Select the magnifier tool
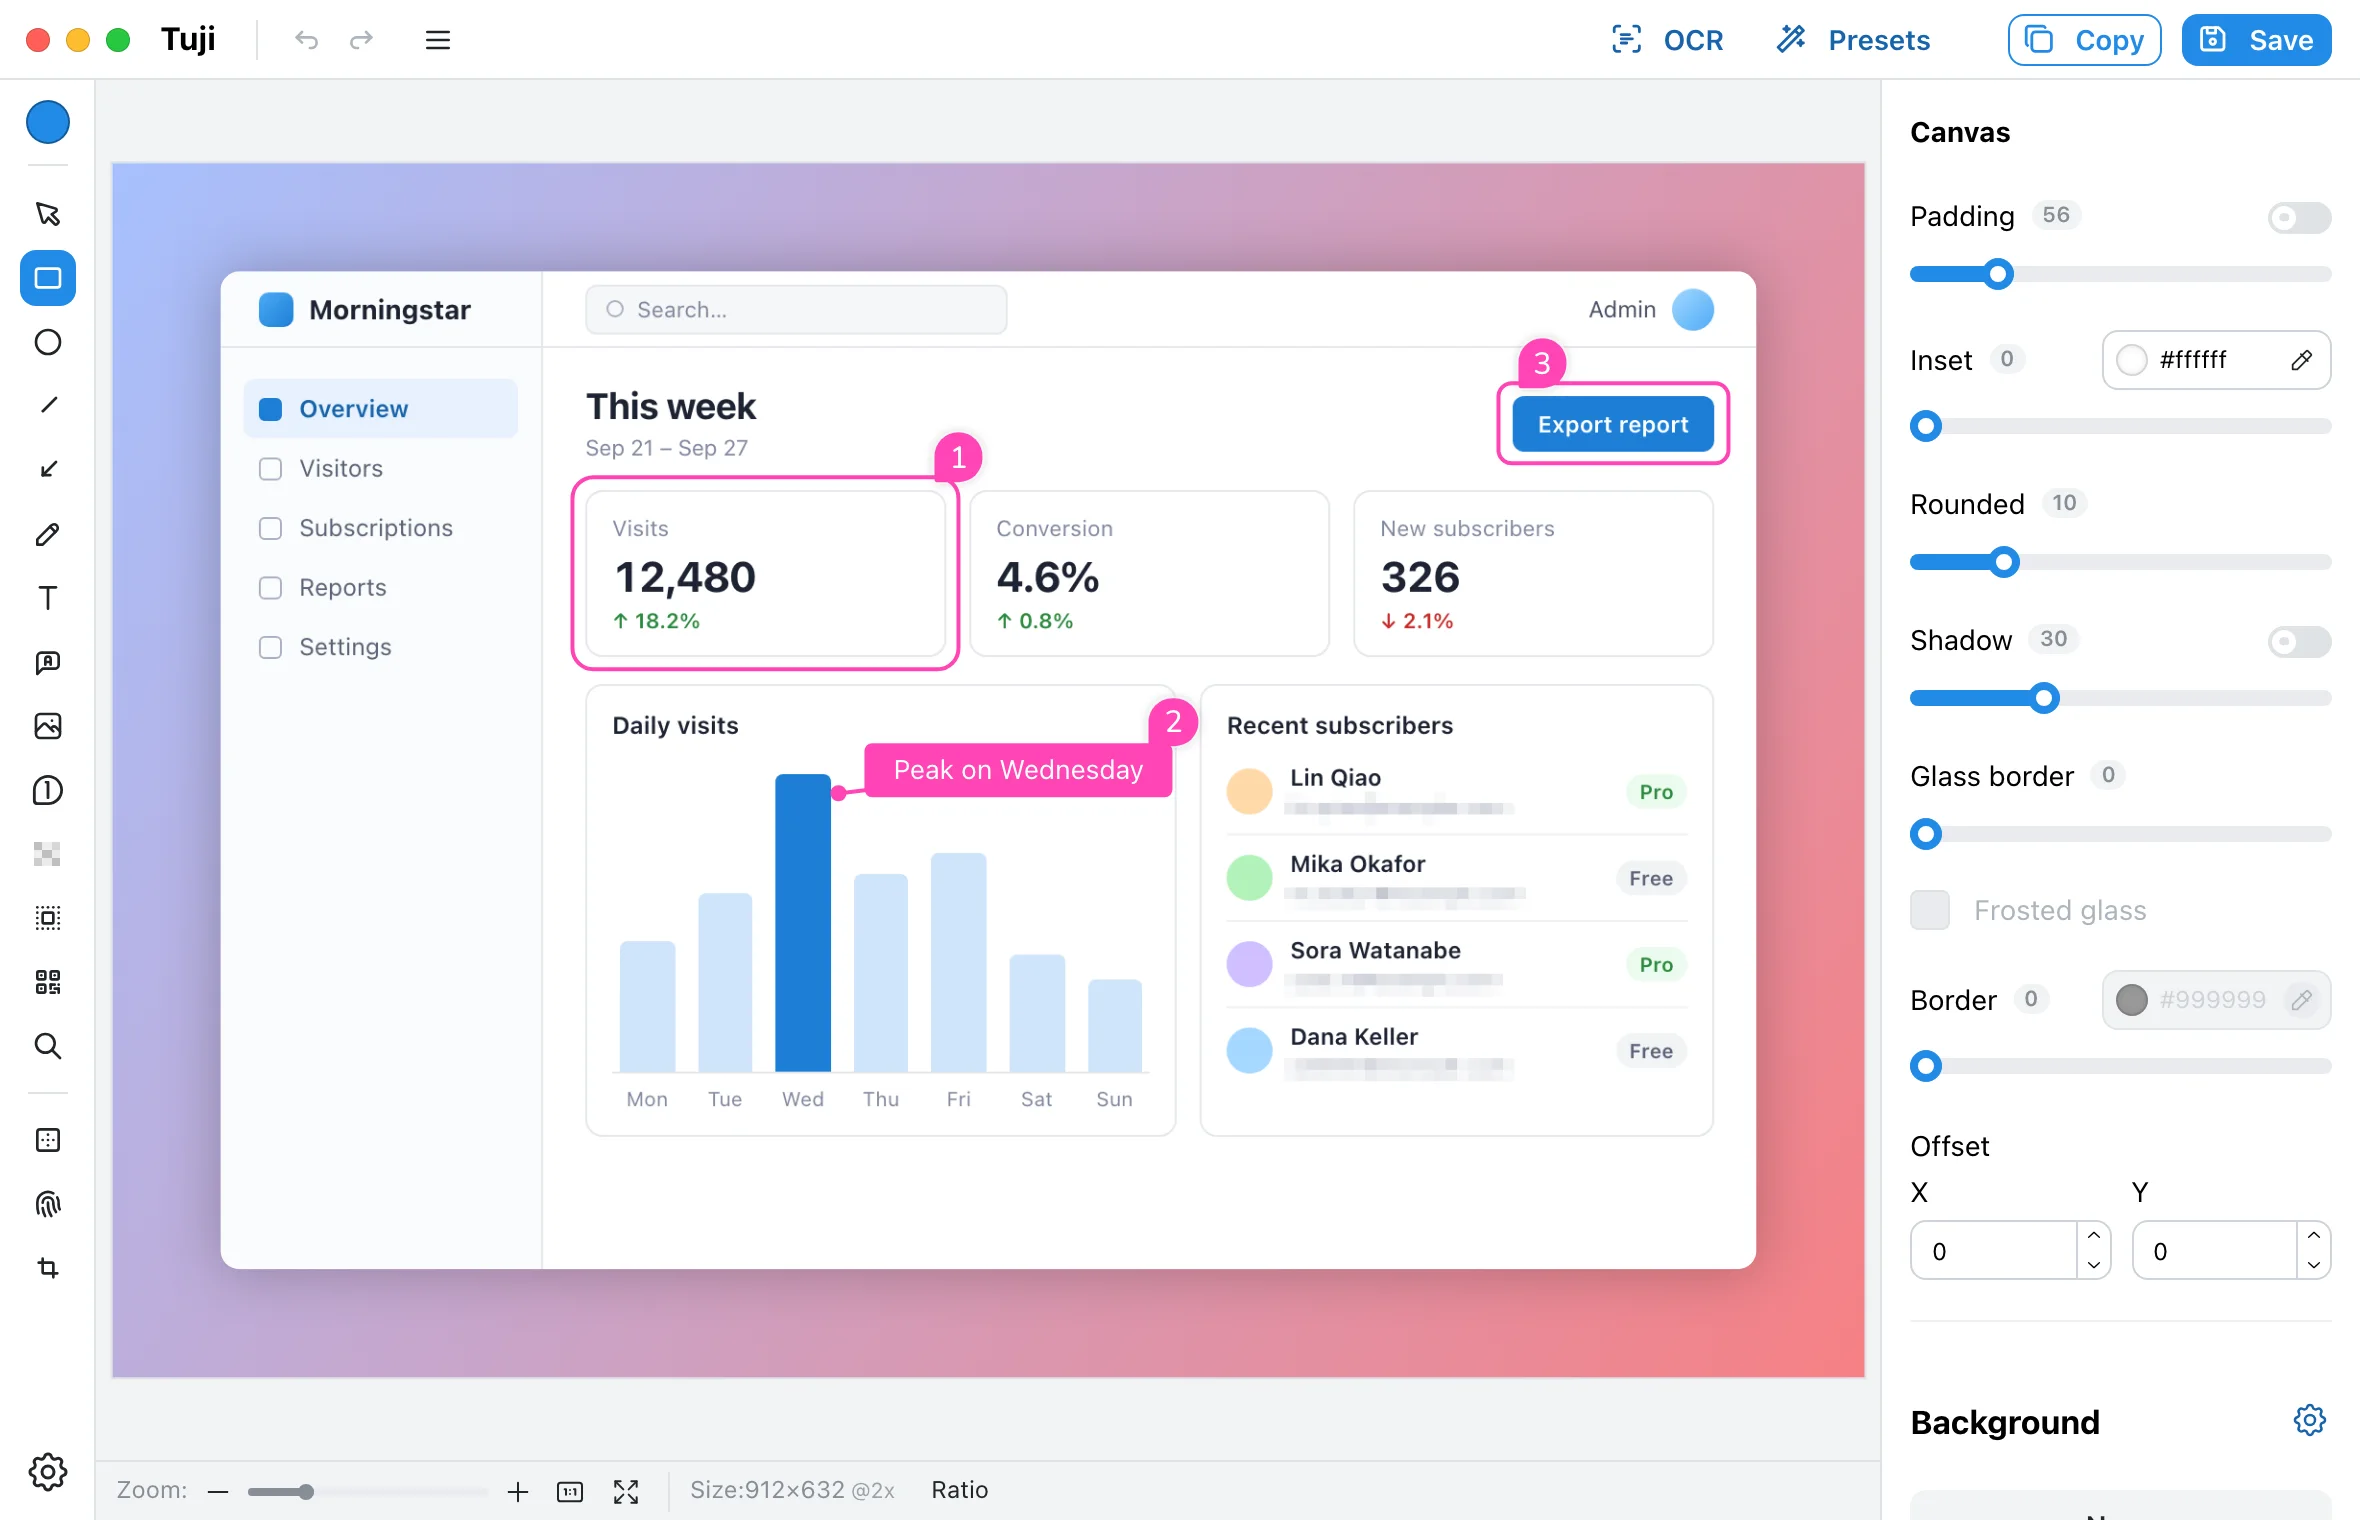Image resolution: width=2360 pixels, height=1520 pixels. click(x=47, y=1046)
